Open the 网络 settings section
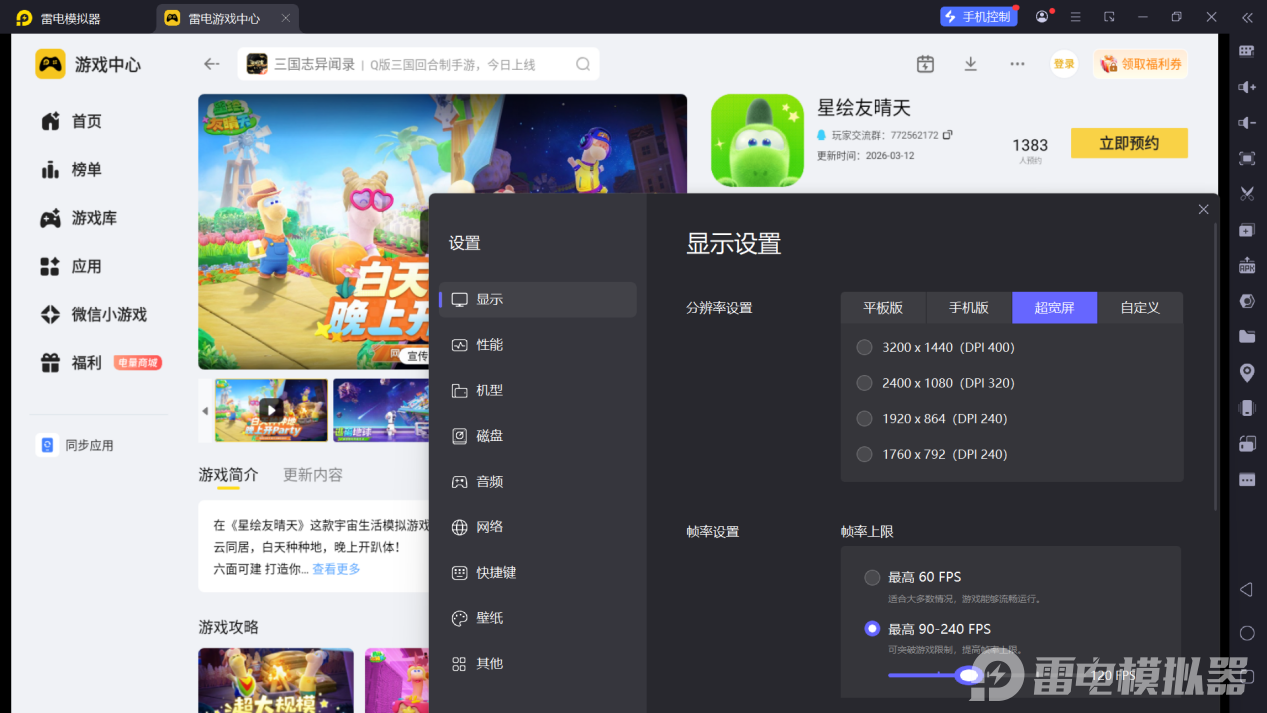Screen dimensions: 1267x713 click(538, 527)
